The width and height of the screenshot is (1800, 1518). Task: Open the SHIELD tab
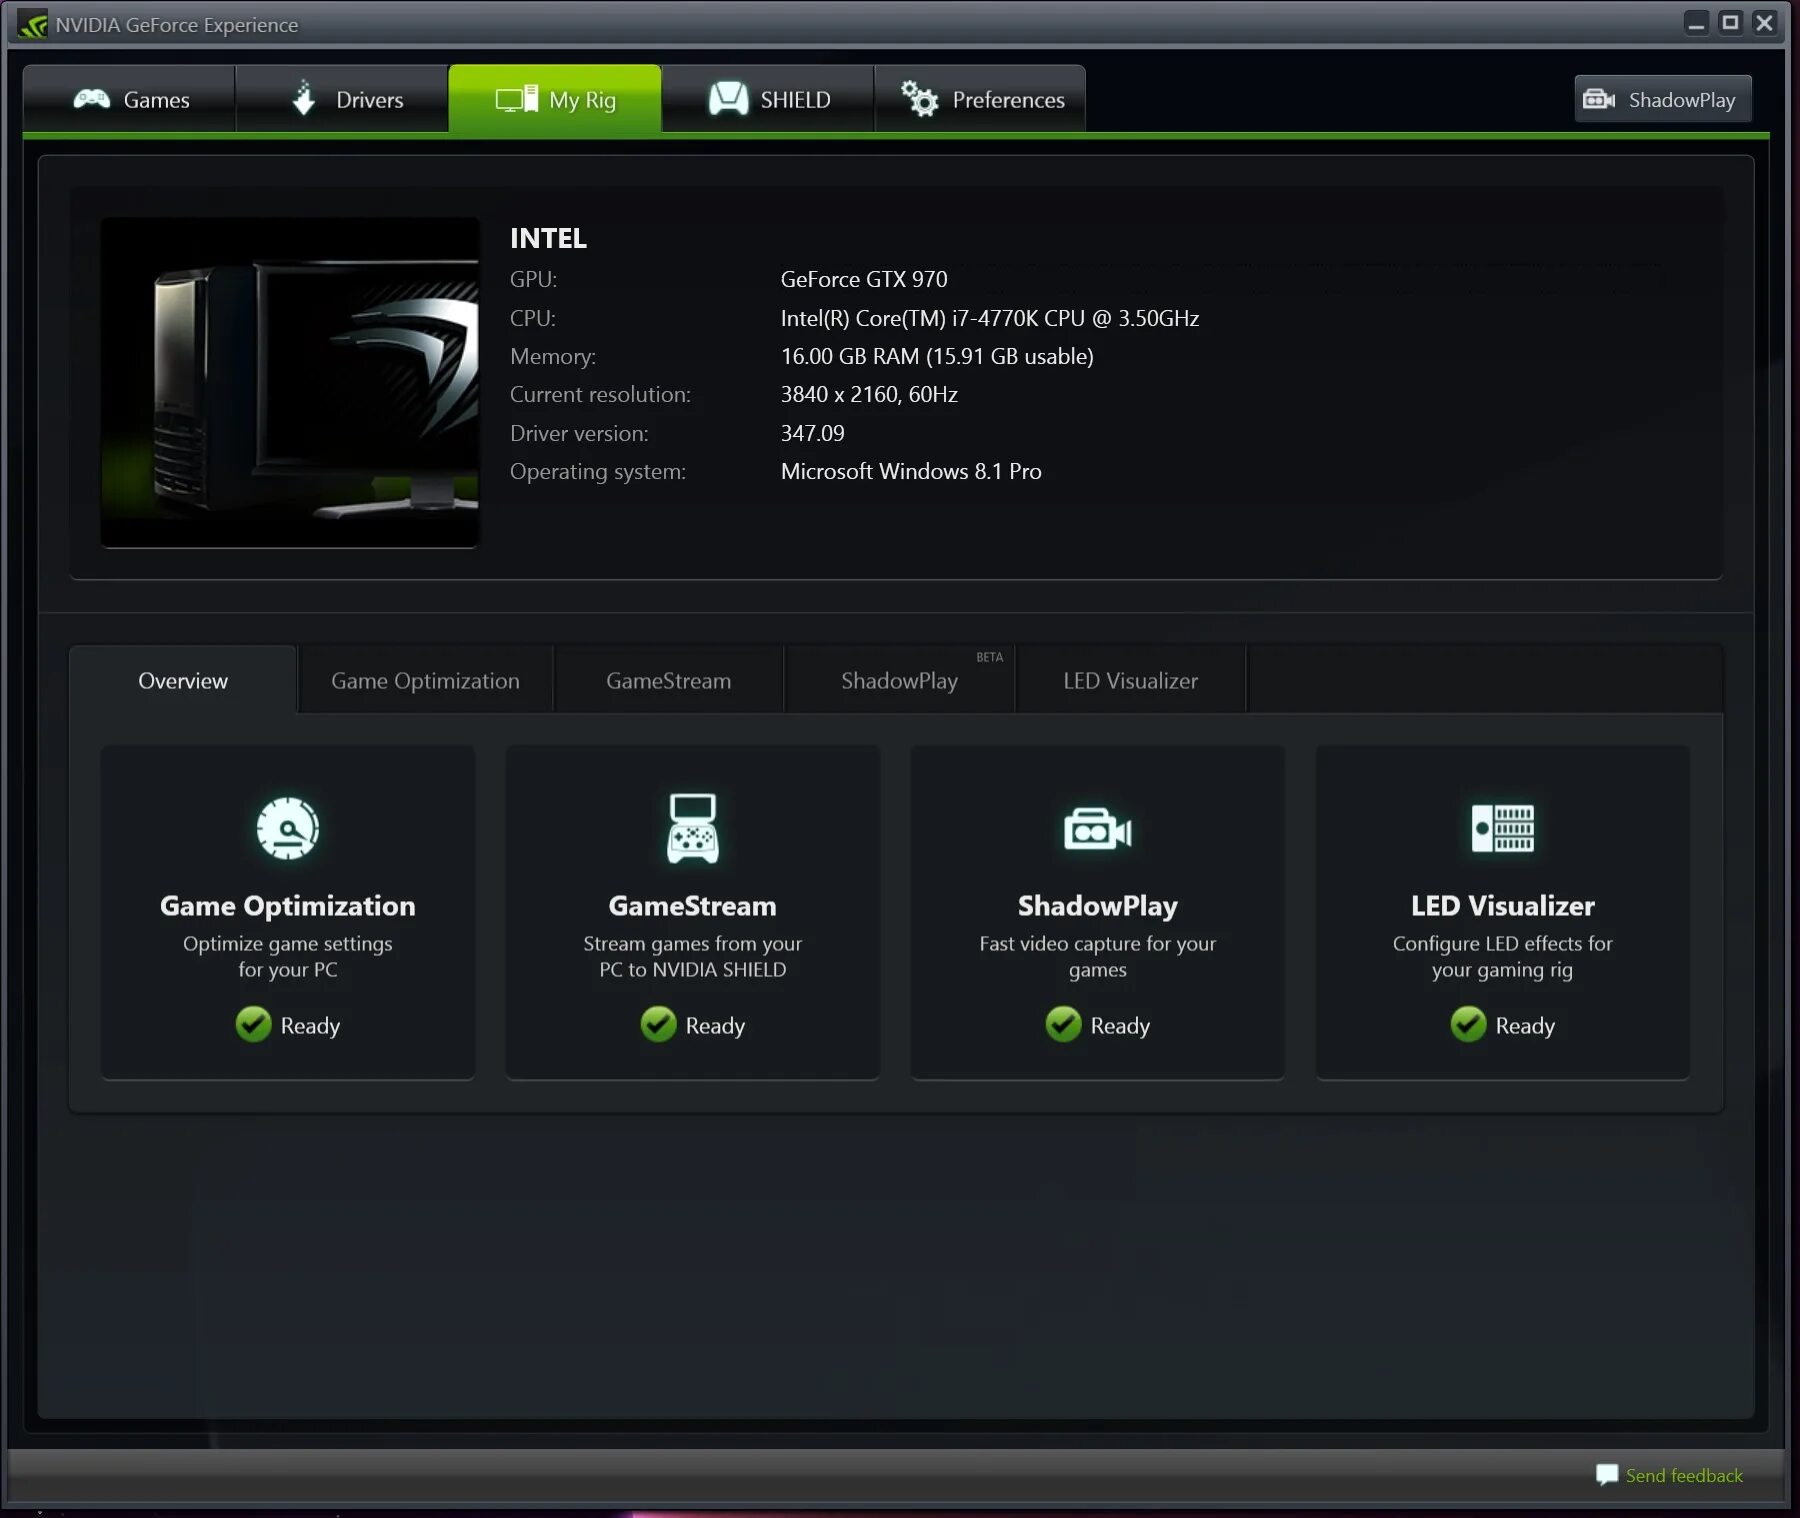click(768, 99)
